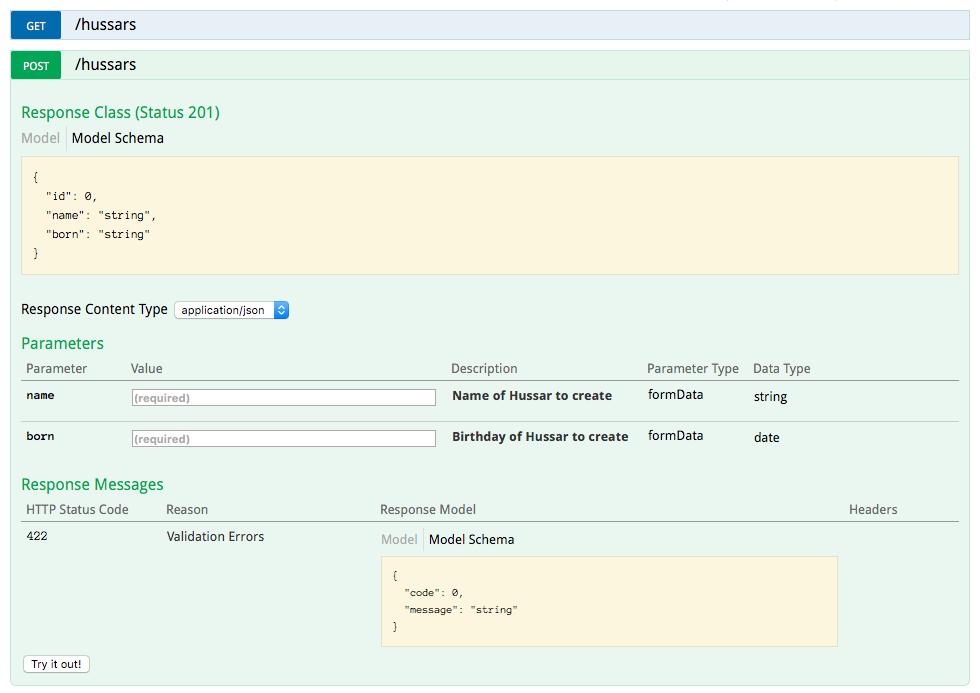This screenshot has width=980, height=693.
Task: Open the application/json dropdown stepper arrows
Action: click(x=281, y=310)
